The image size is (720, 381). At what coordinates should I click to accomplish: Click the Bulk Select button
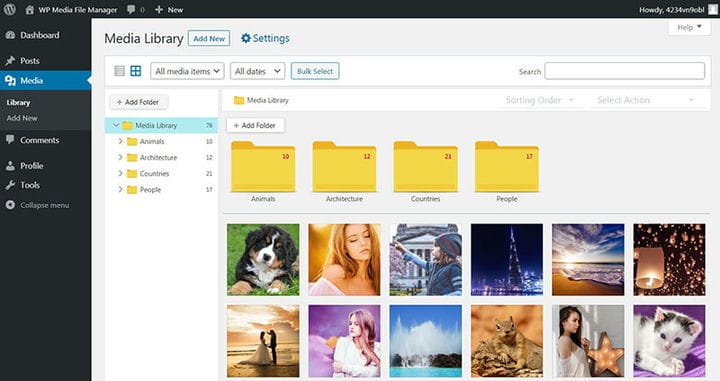(x=315, y=71)
